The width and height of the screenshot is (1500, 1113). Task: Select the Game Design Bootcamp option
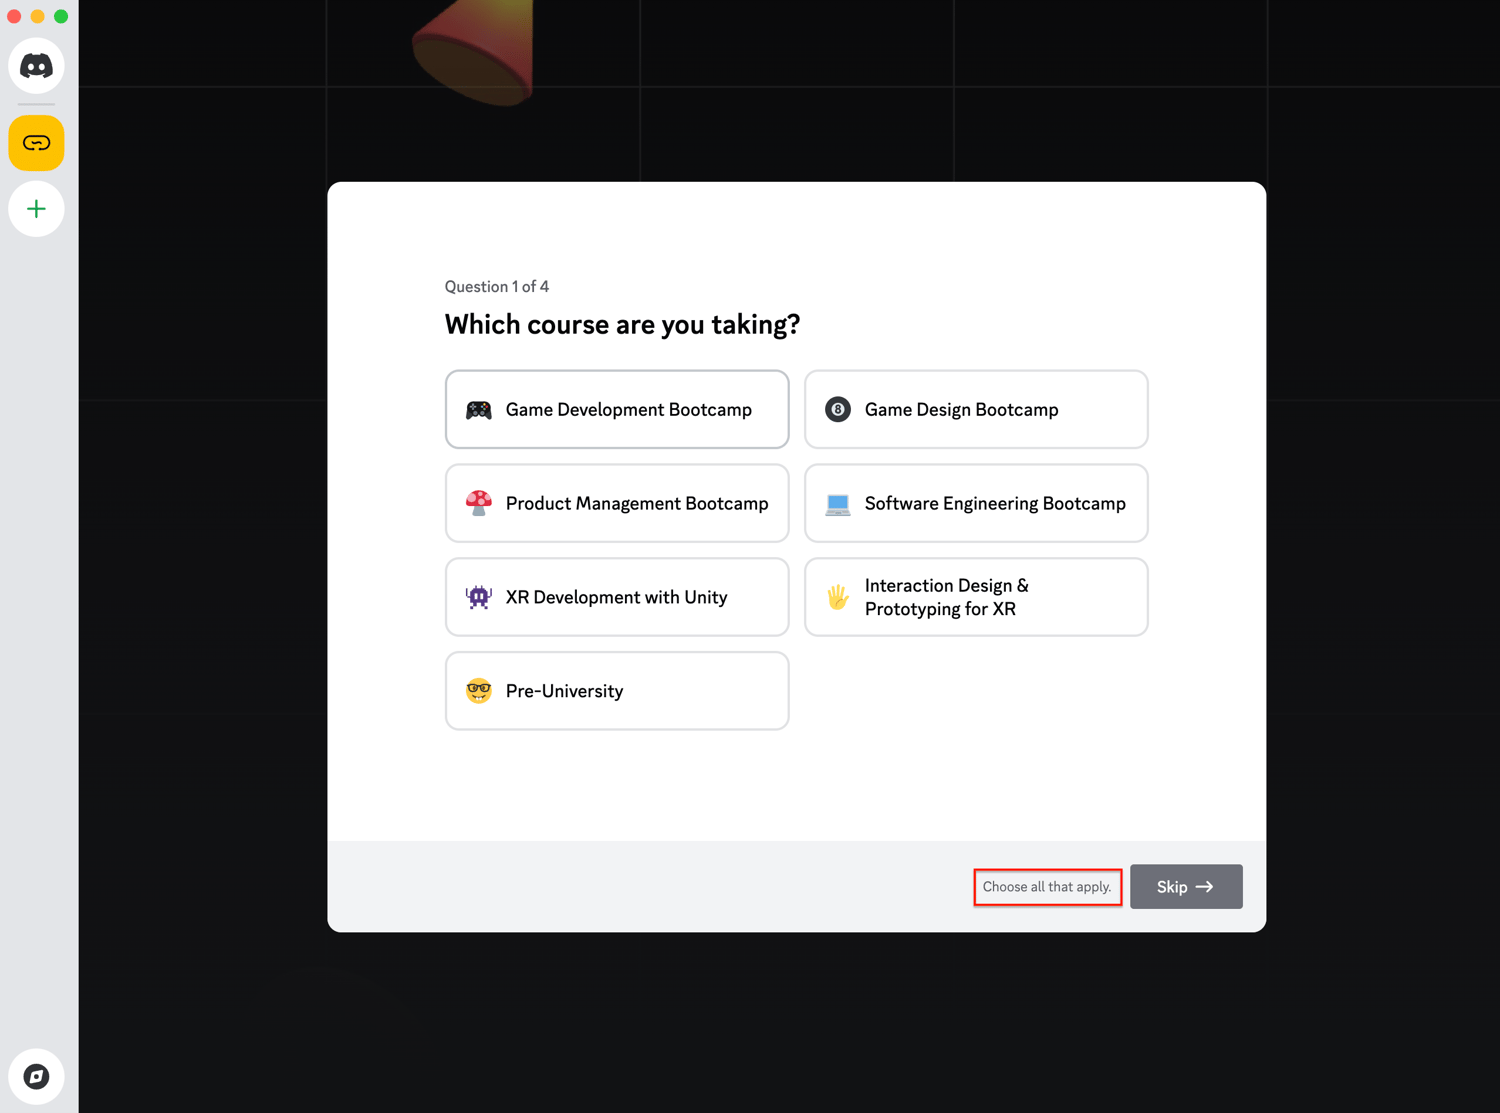pos(975,409)
